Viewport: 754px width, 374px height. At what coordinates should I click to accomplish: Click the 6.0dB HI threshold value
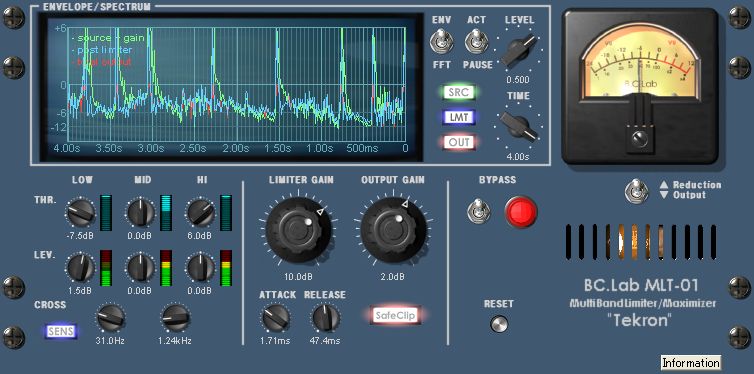point(200,236)
